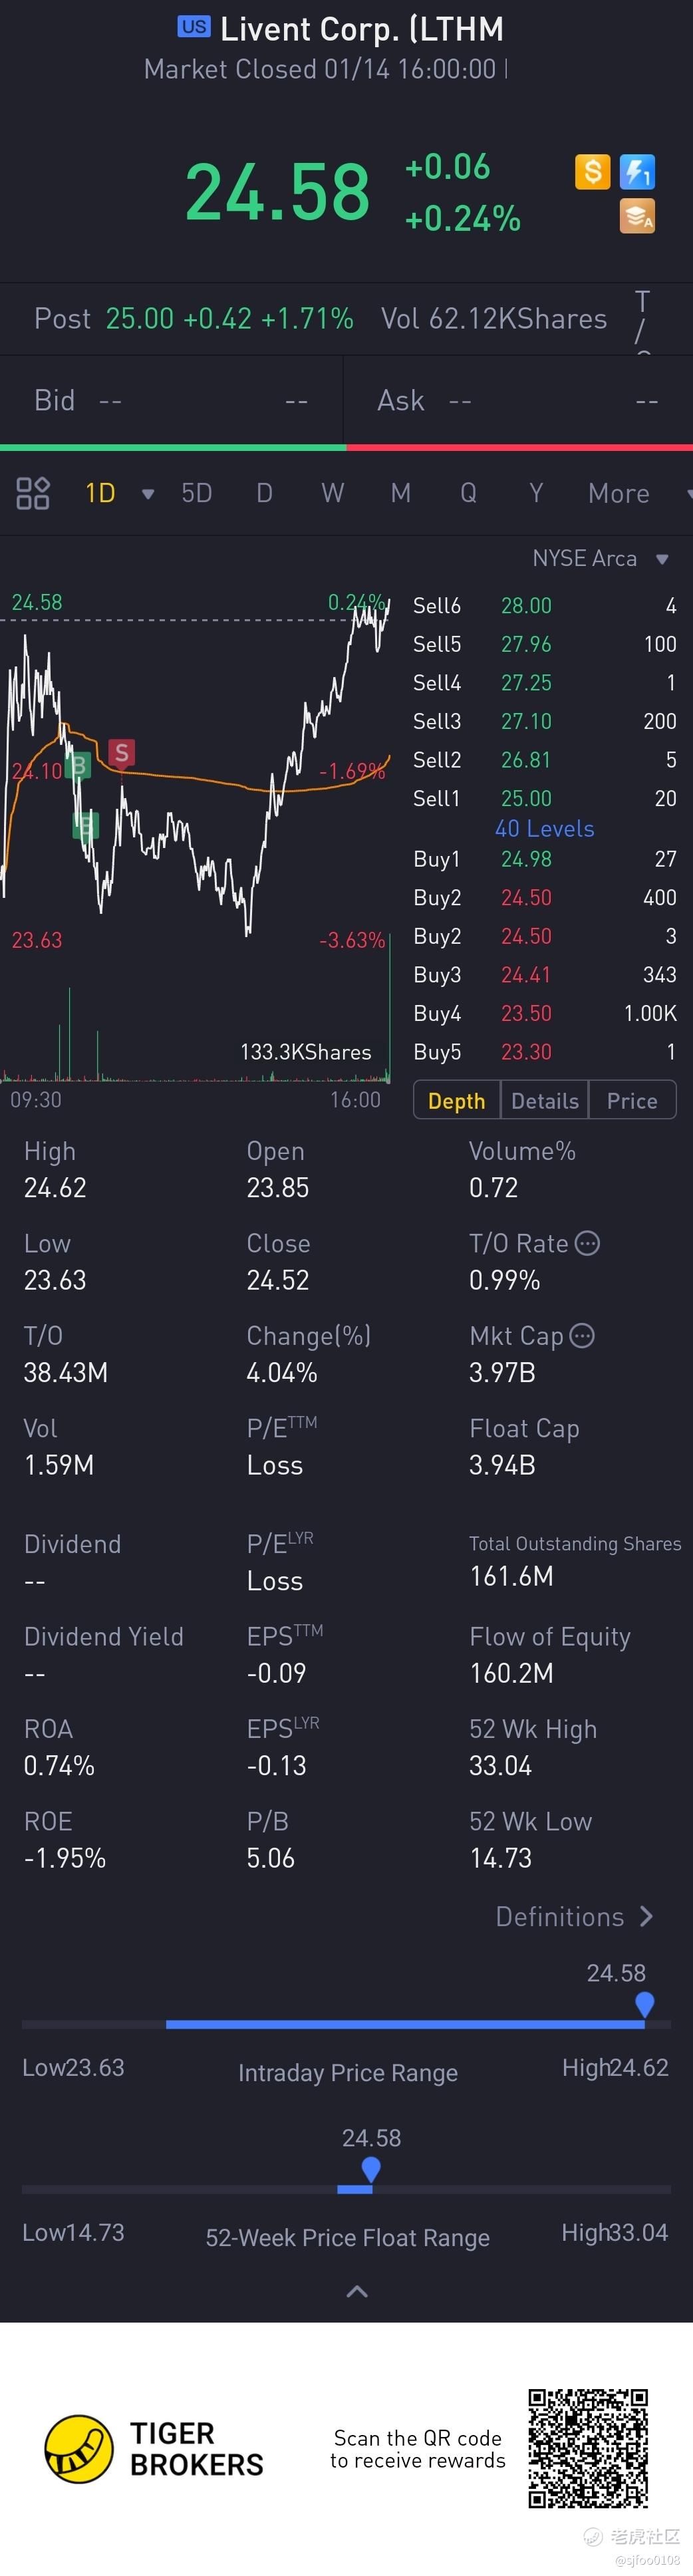Image resolution: width=693 pixels, height=2576 pixels.
Task: Tap the yellow dollar sign icon
Action: [x=592, y=172]
